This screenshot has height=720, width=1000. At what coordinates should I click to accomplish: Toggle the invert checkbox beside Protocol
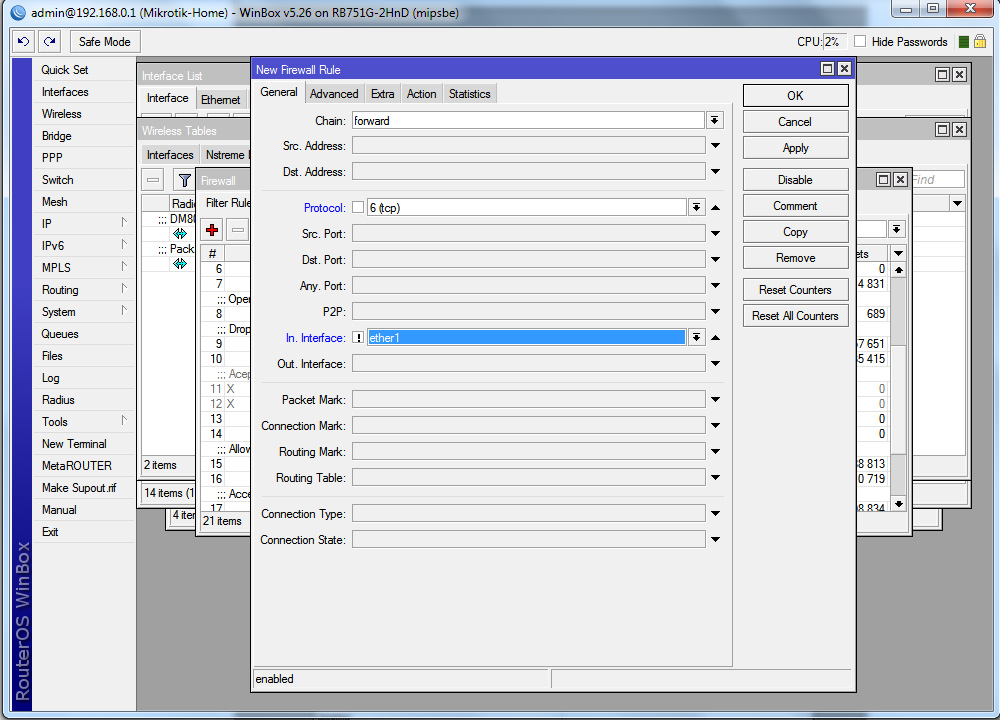click(x=358, y=208)
